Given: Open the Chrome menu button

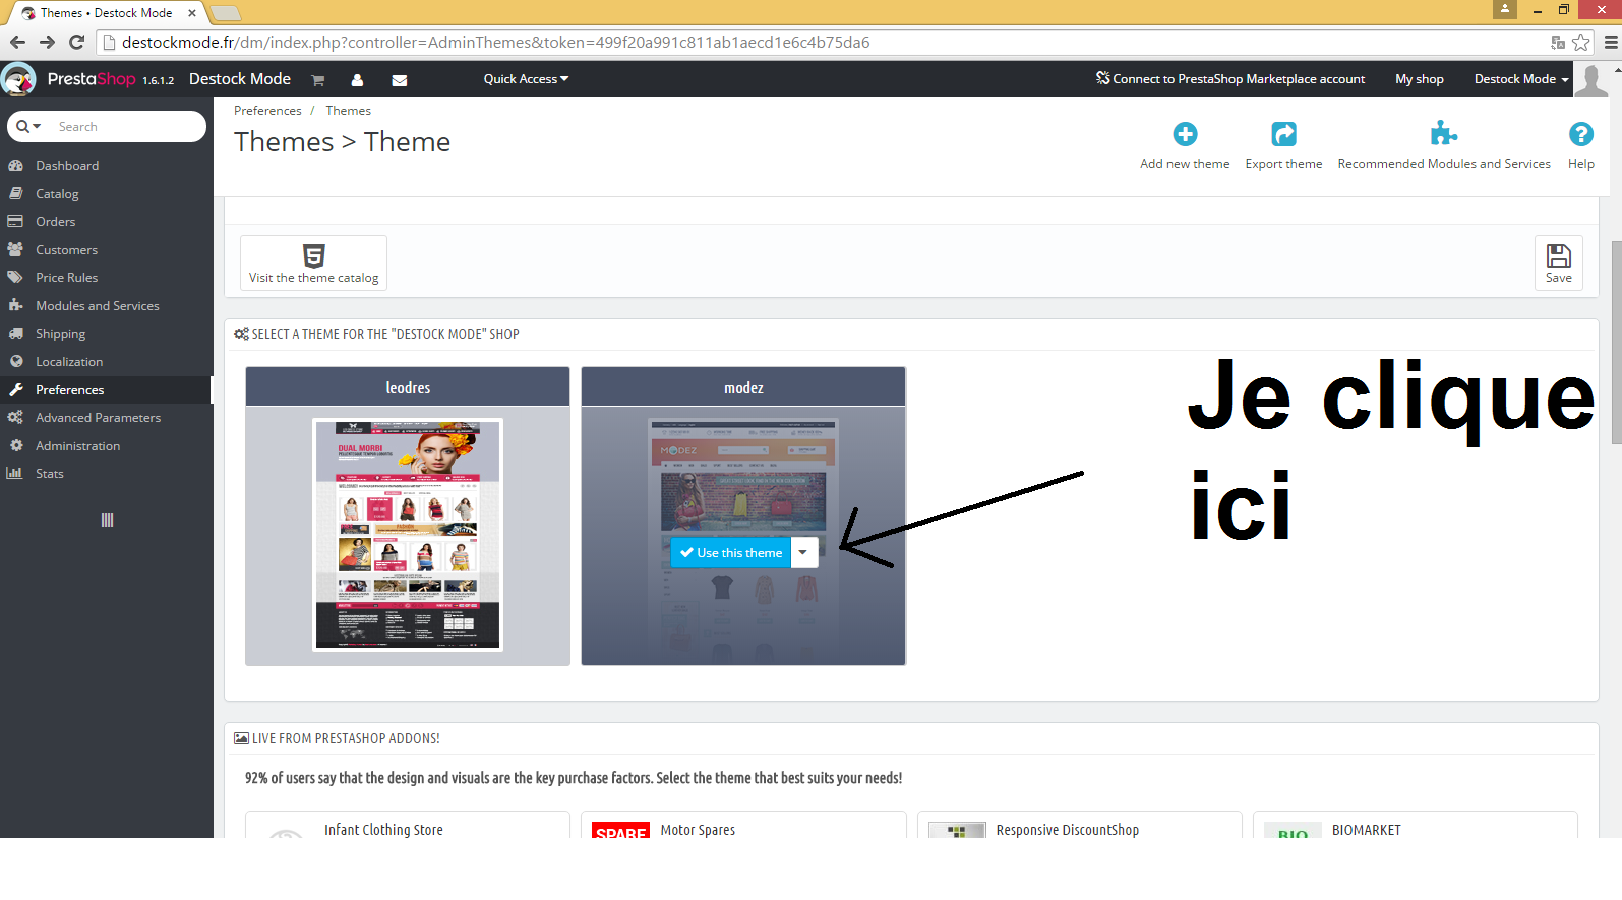Looking at the screenshot, I should (x=1610, y=42).
